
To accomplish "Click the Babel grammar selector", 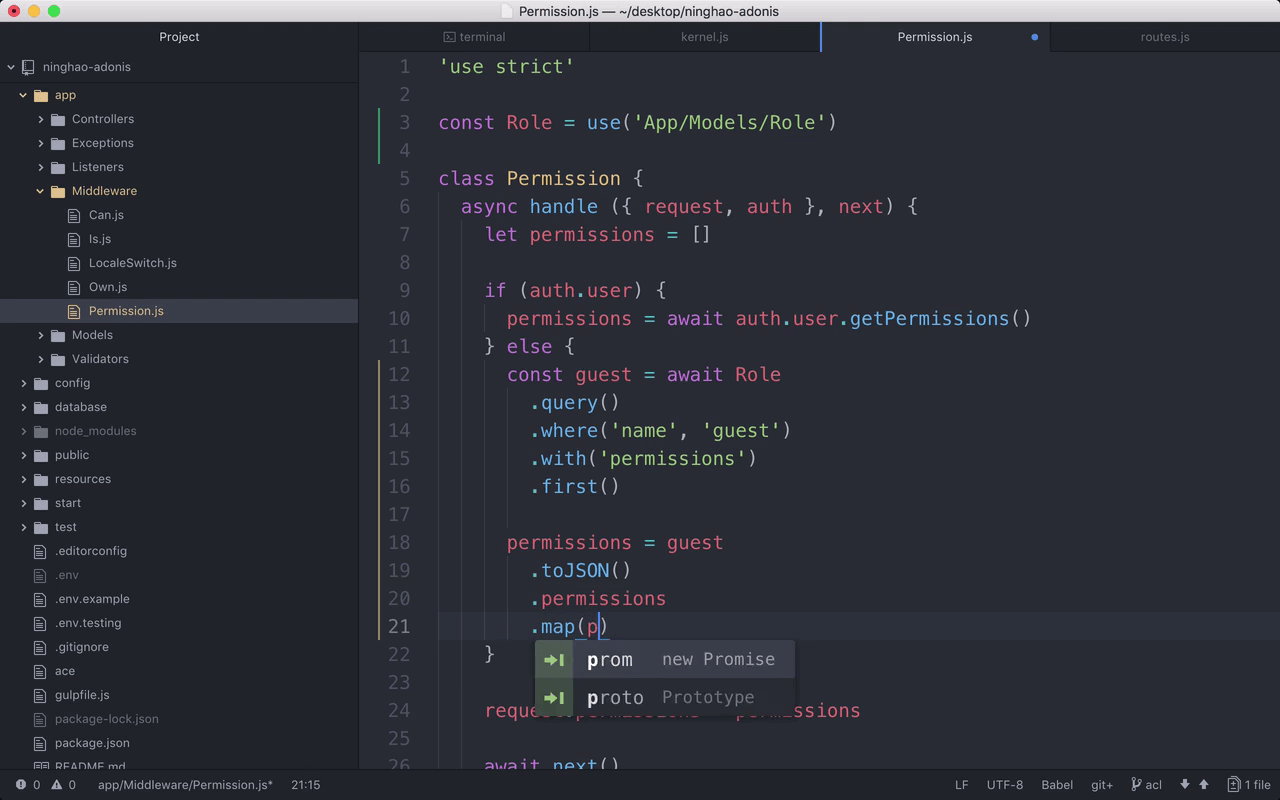I will [1057, 785].
